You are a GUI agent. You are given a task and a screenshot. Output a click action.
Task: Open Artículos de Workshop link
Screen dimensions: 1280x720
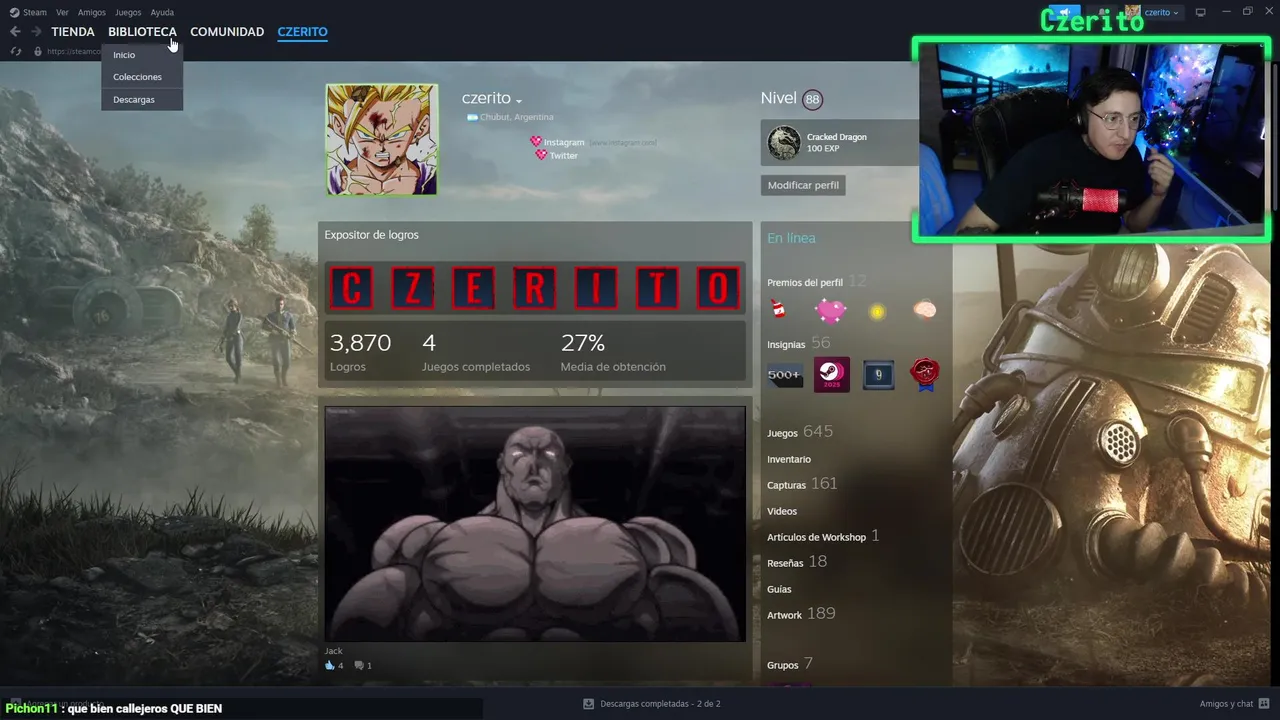click(x=823, y=536)
